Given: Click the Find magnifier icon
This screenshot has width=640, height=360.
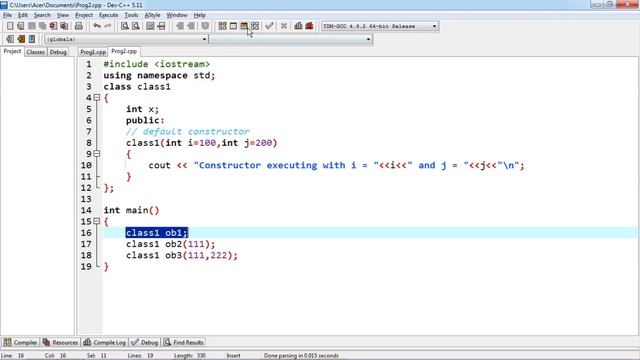Looking at the screenshot, I should (x=124, y=26).
